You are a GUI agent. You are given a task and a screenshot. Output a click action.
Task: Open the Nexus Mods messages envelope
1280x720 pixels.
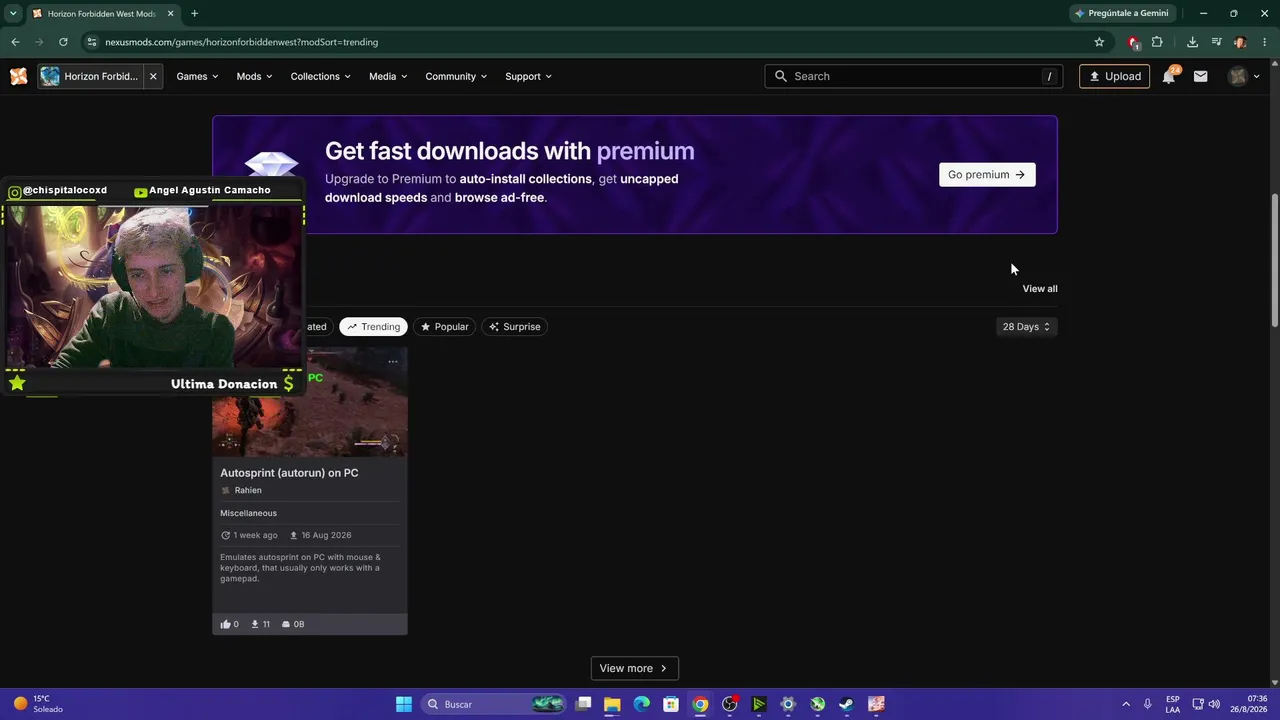[1201, 76]
